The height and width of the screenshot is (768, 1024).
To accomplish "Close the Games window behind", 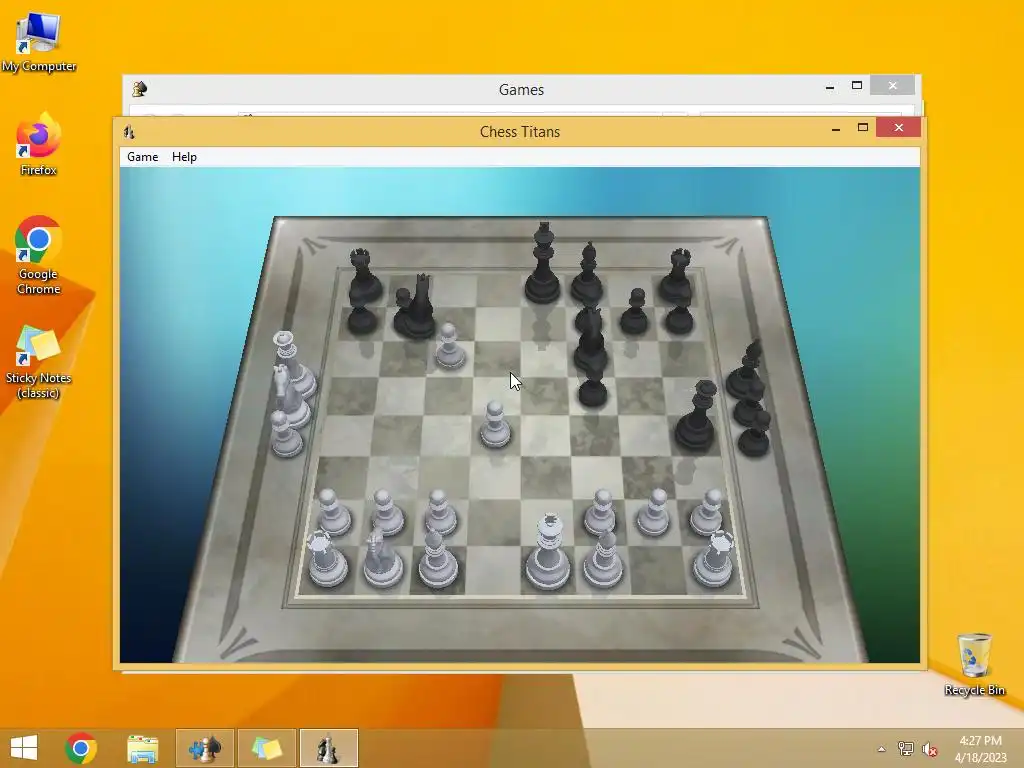I will tap(892, 86).
